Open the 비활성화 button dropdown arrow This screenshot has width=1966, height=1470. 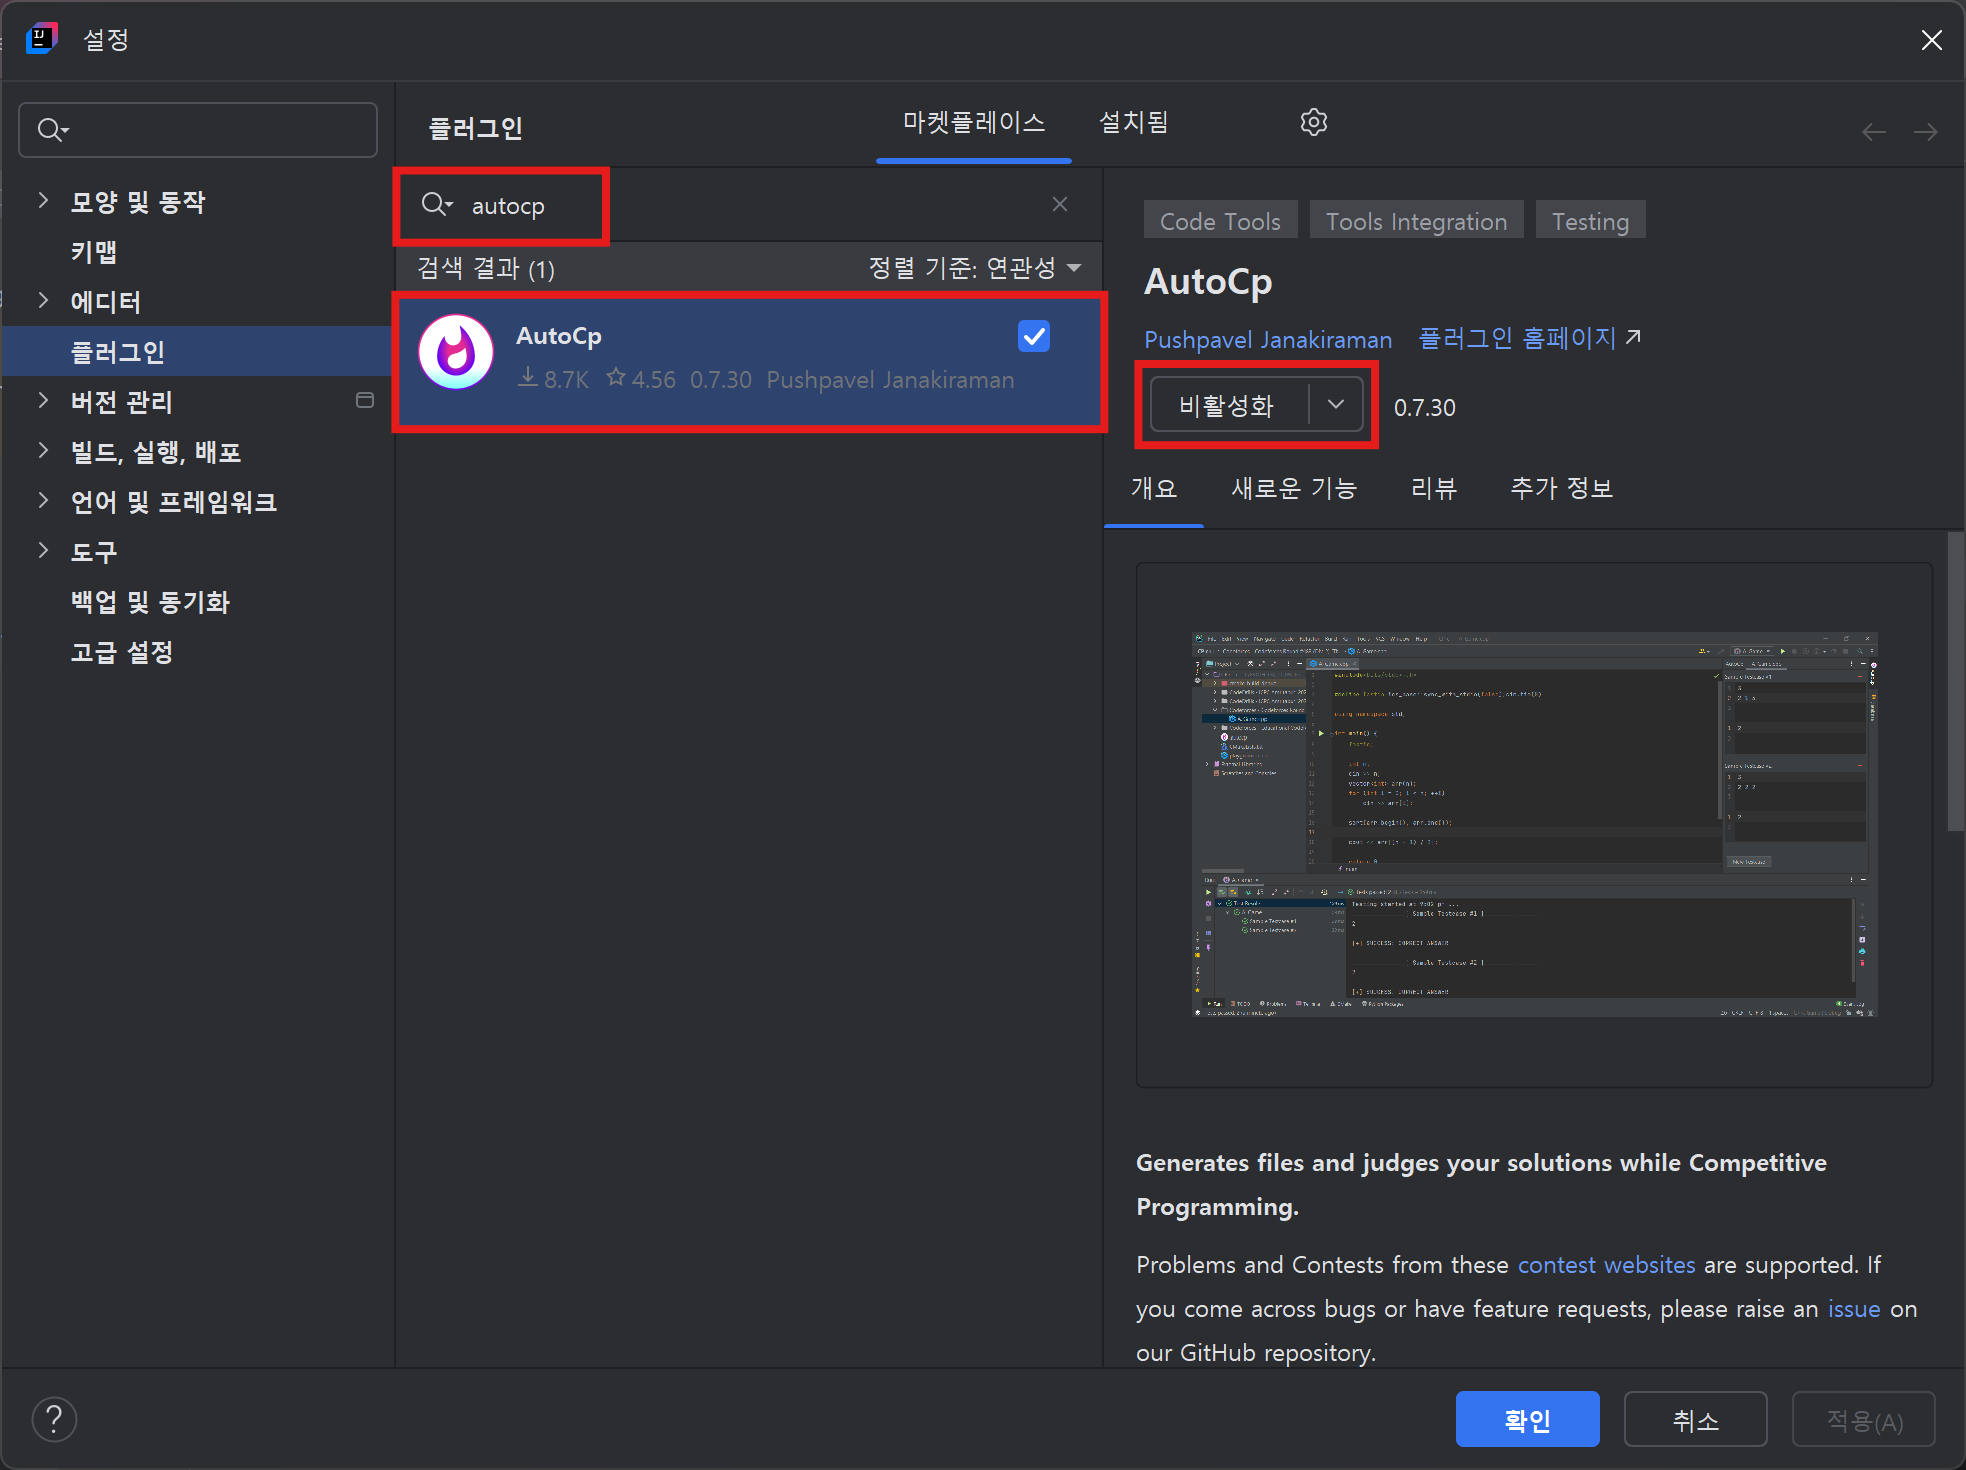tap(1336, 404)
